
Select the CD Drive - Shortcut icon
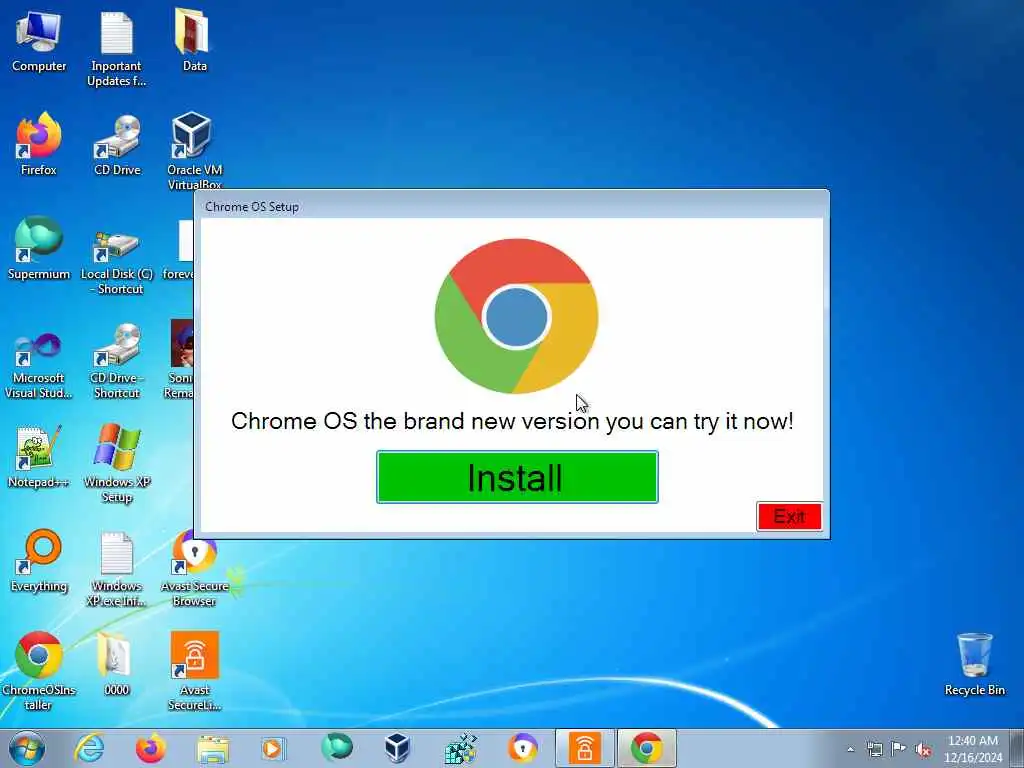[x=117, y=360]
